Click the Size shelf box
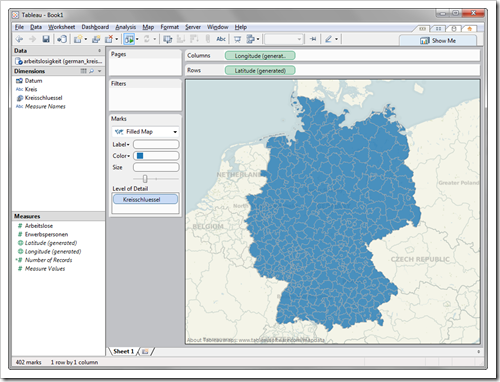500x382 pixels. click(x=156, y=167)
